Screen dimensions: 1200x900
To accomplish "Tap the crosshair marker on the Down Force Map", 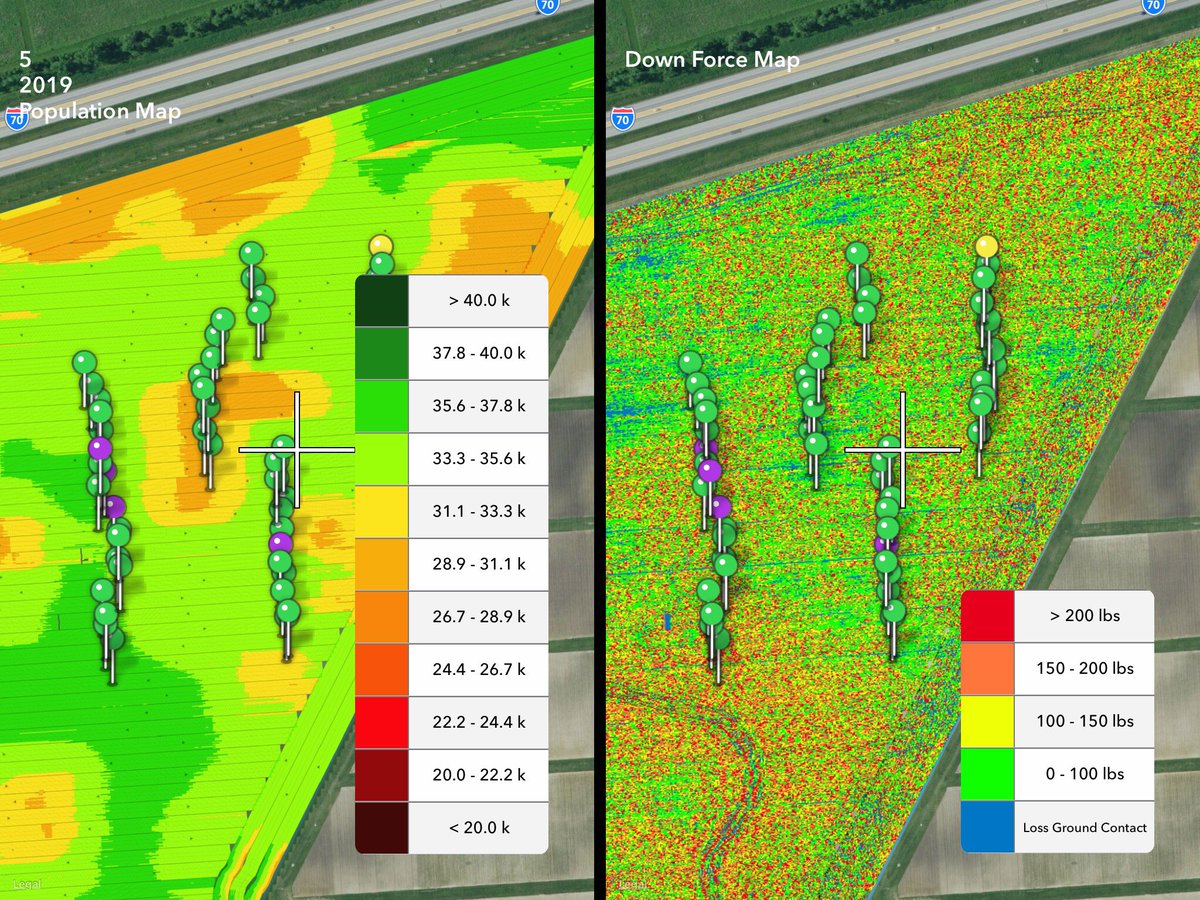I will click(903, 450).
